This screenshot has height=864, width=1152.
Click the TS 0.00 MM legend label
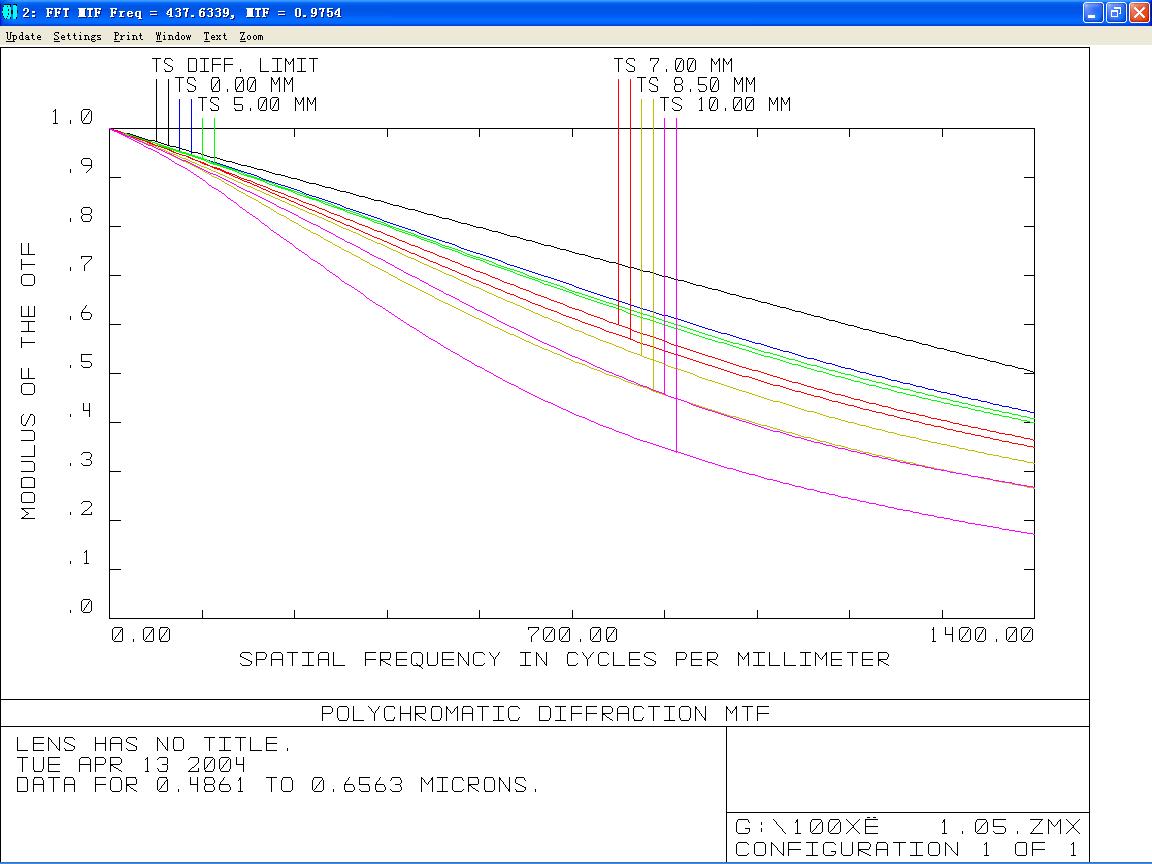point(234,85)
